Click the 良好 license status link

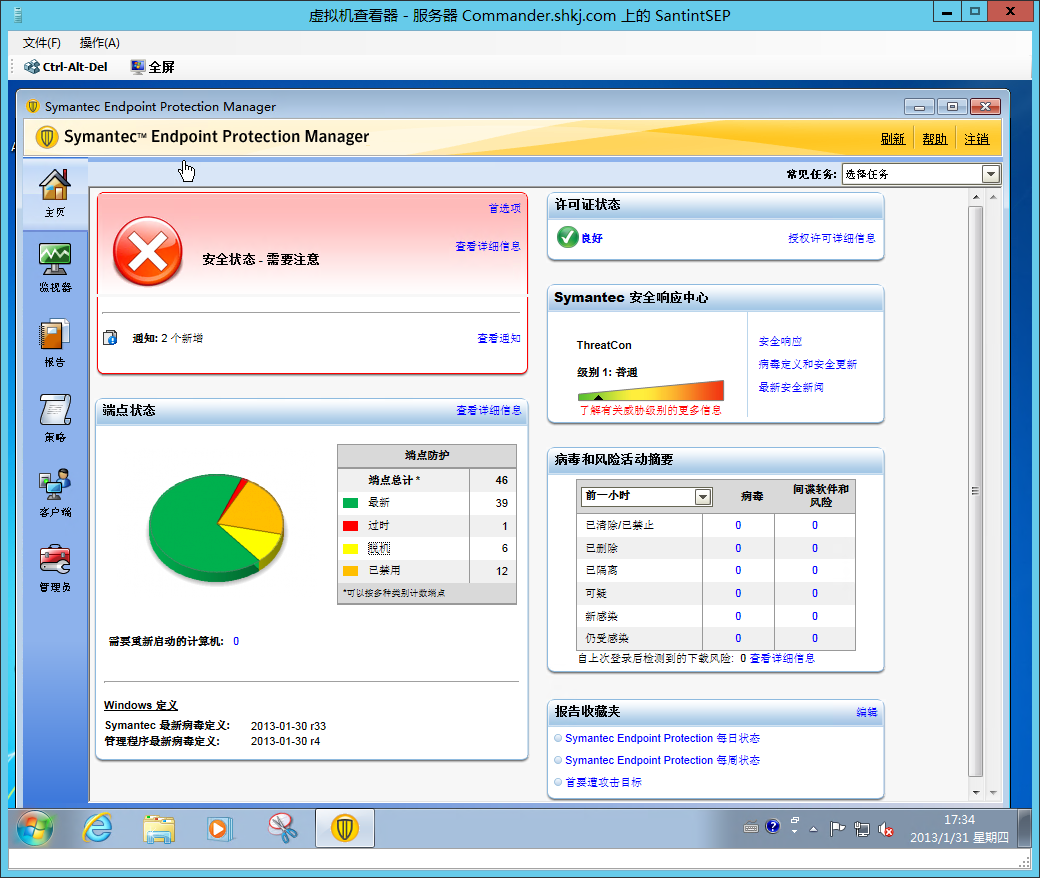click(x=592, y=238)
